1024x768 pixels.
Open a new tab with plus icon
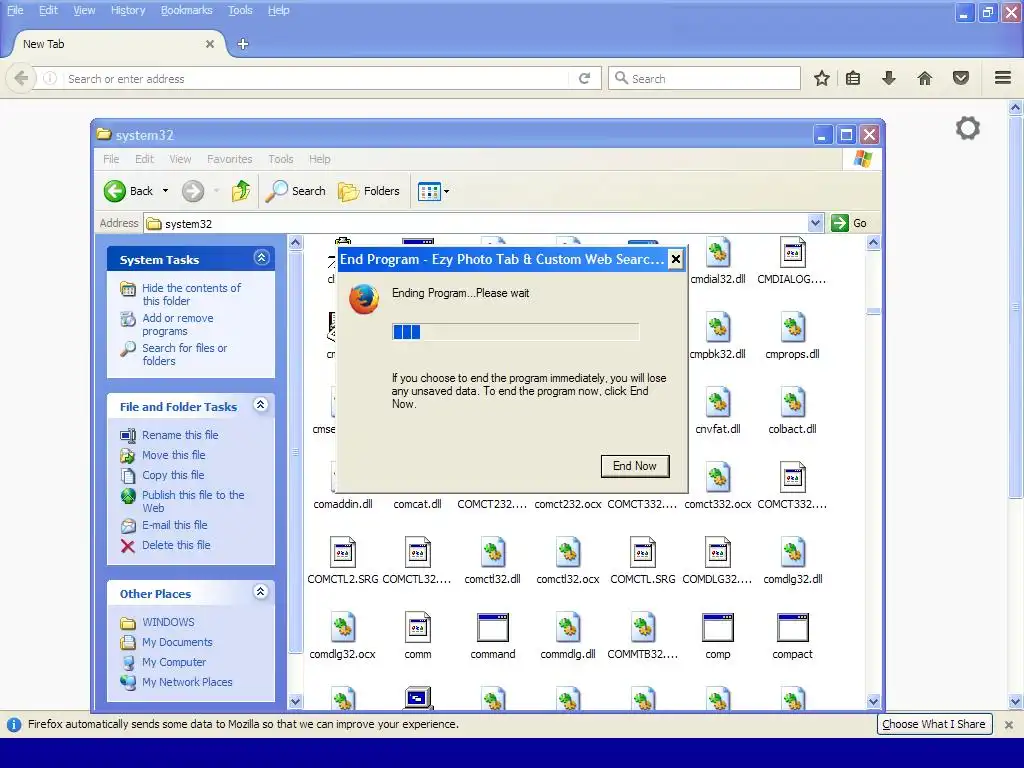243,44
